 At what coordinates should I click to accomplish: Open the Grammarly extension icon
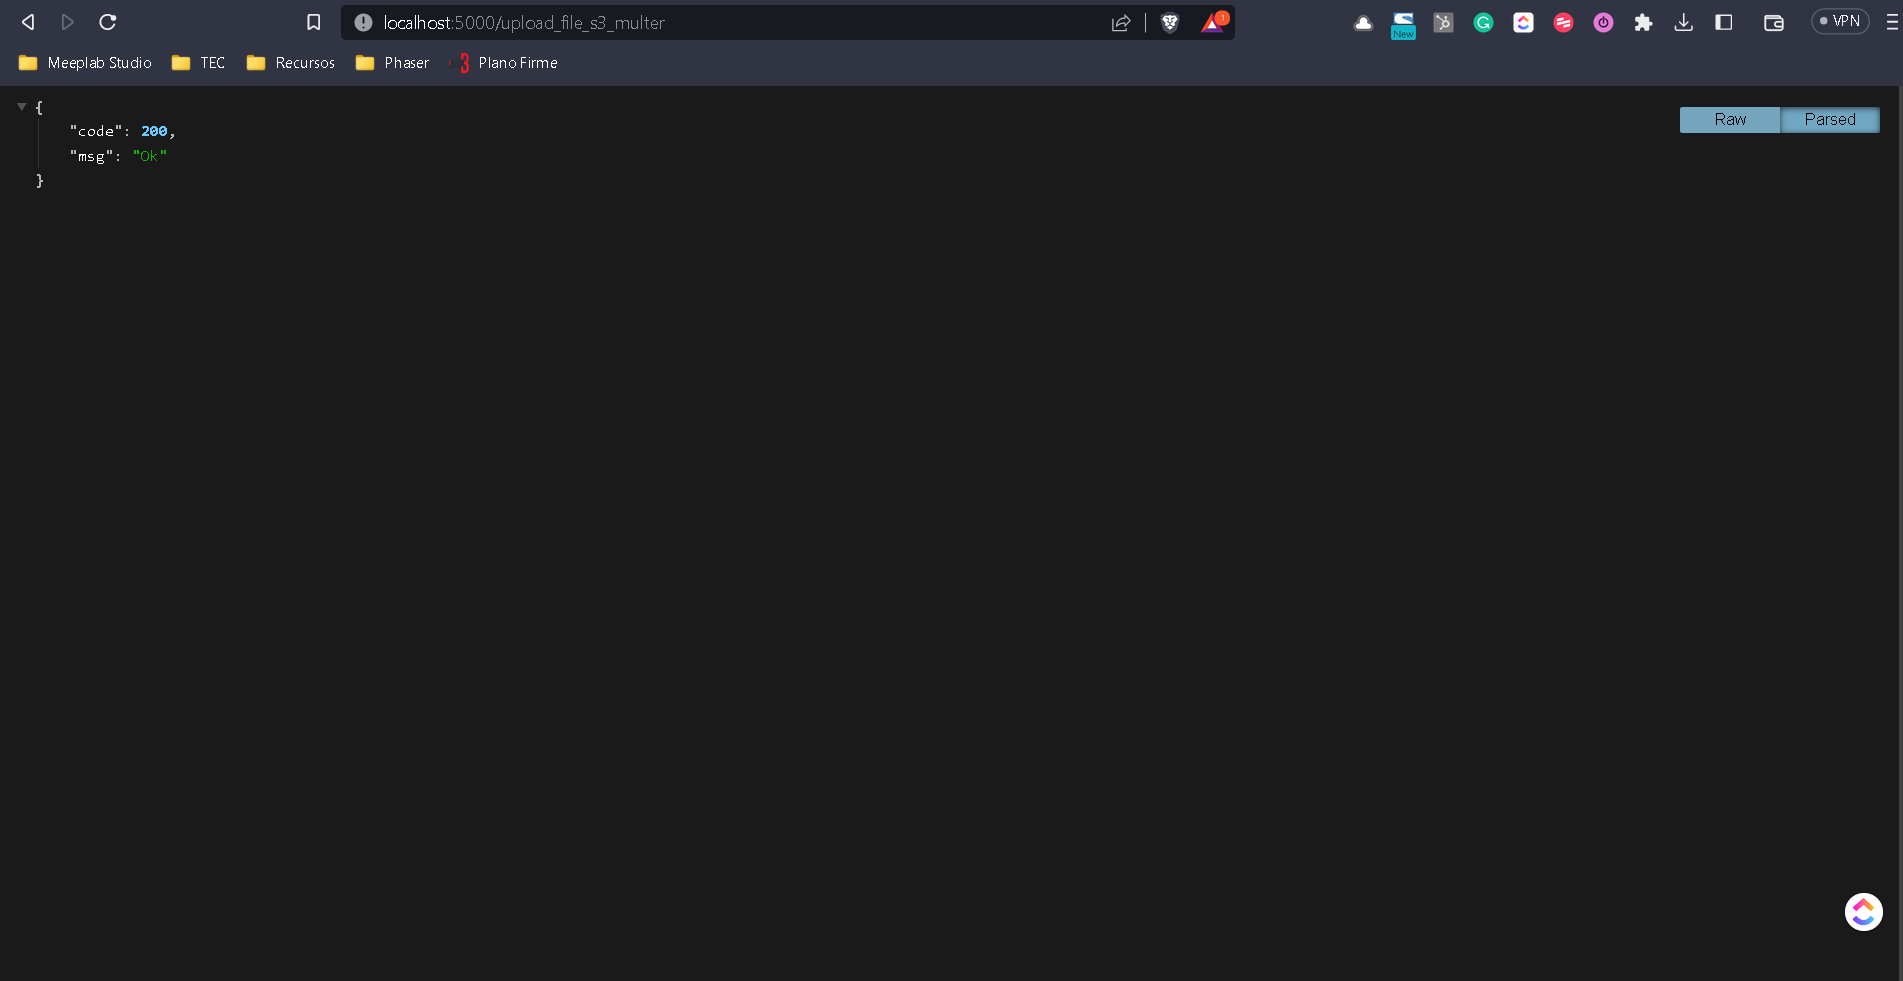(1483, 23)
